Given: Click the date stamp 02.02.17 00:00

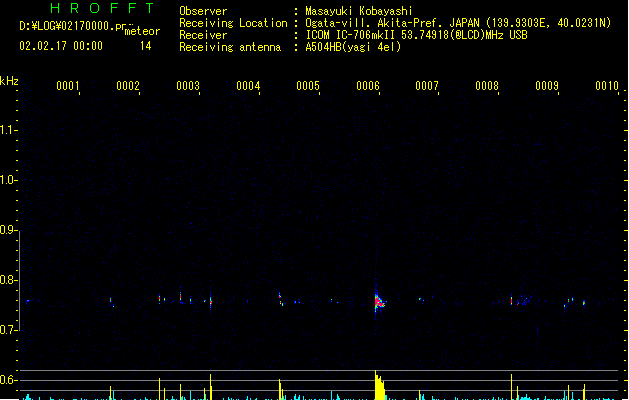Looking at the screenshot, I should [61, 46].
